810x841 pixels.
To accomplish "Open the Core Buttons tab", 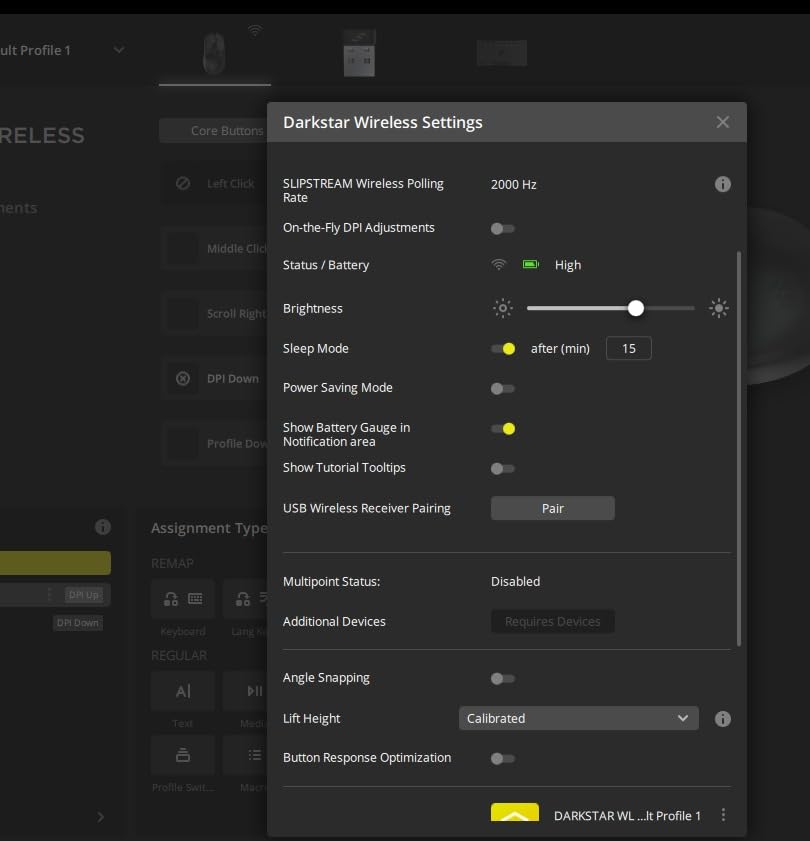I will 213,131.
